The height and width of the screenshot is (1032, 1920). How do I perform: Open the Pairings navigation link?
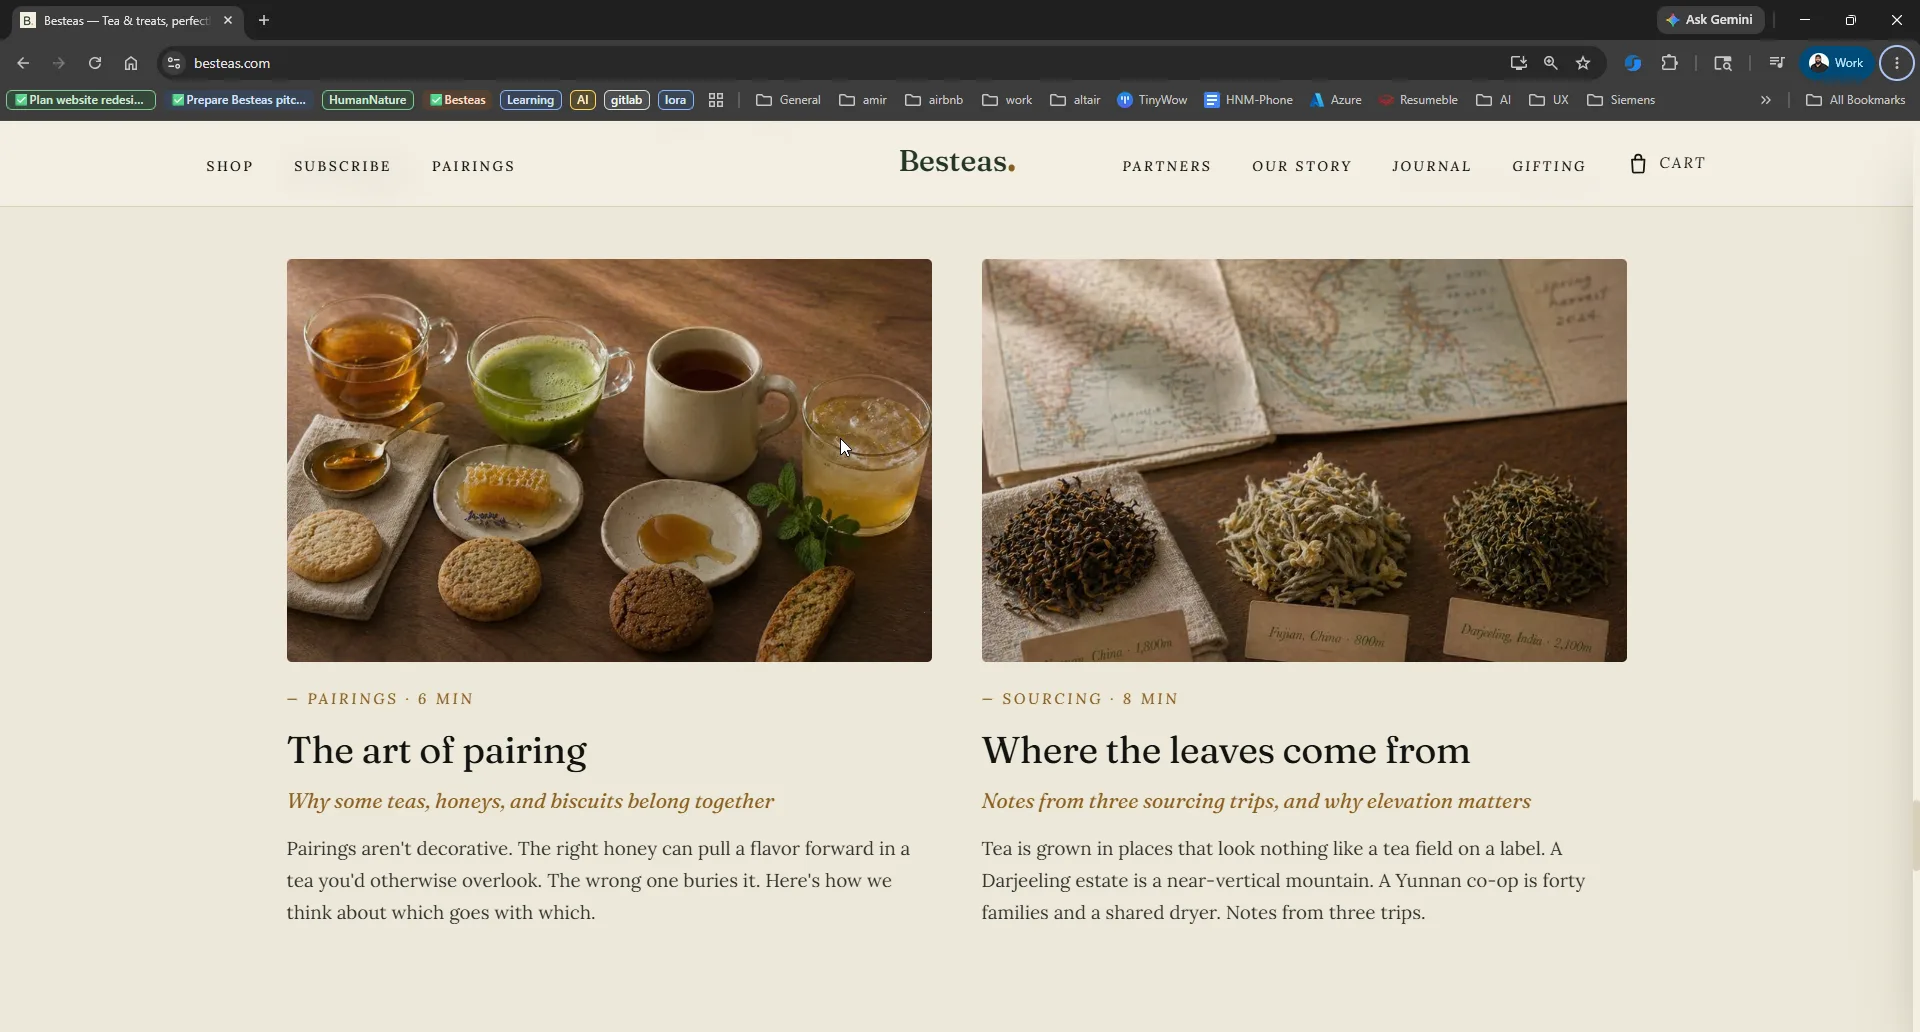(473, 166)
